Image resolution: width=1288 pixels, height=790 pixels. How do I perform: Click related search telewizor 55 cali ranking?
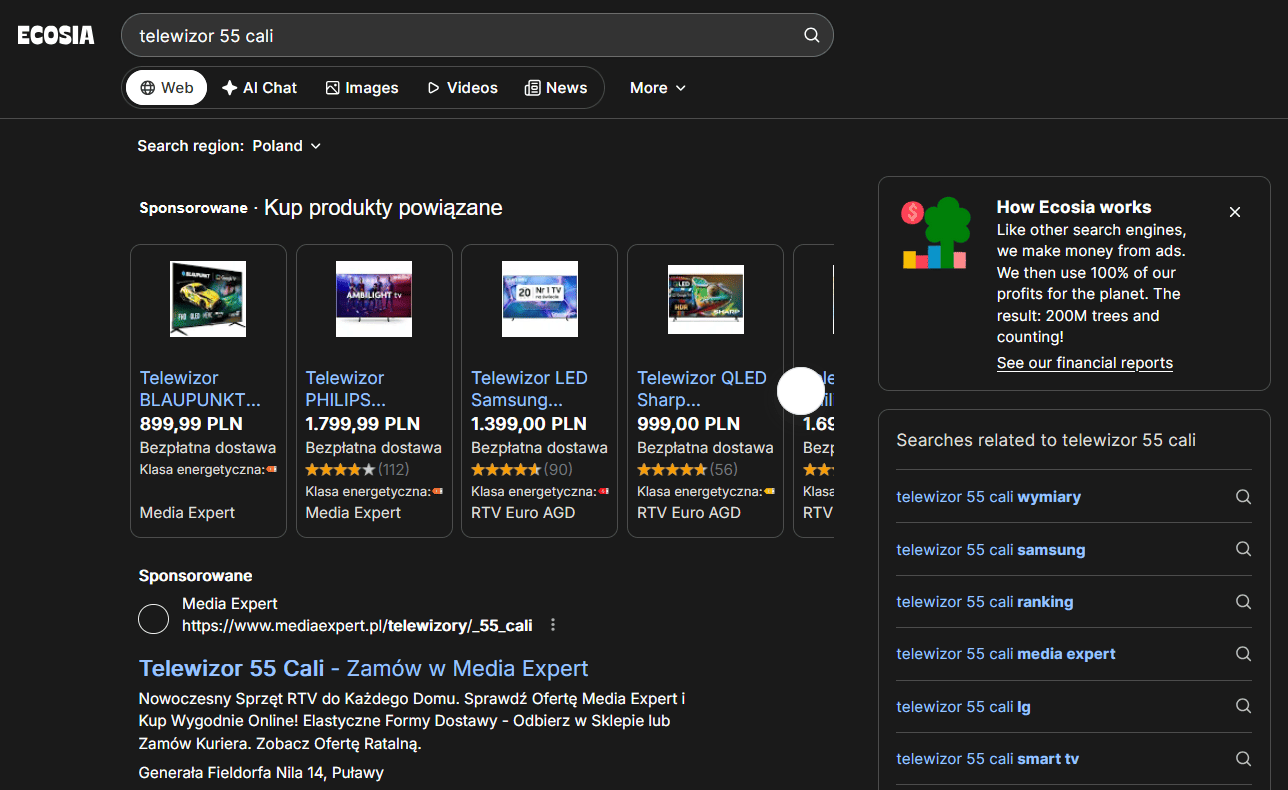pos(985,602)
